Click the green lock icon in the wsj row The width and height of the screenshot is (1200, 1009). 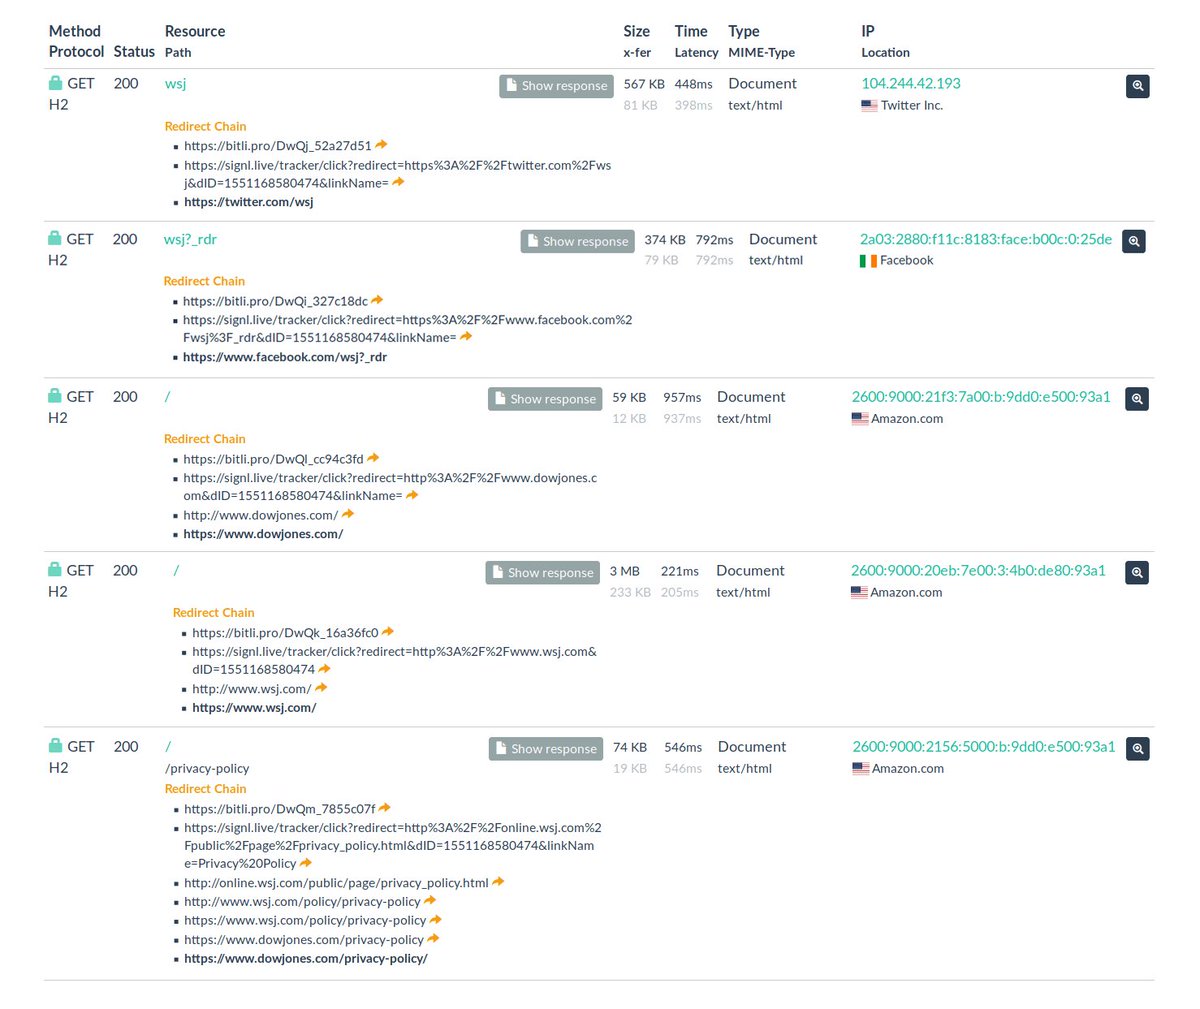pyautogui.click(x=55, y=83)
